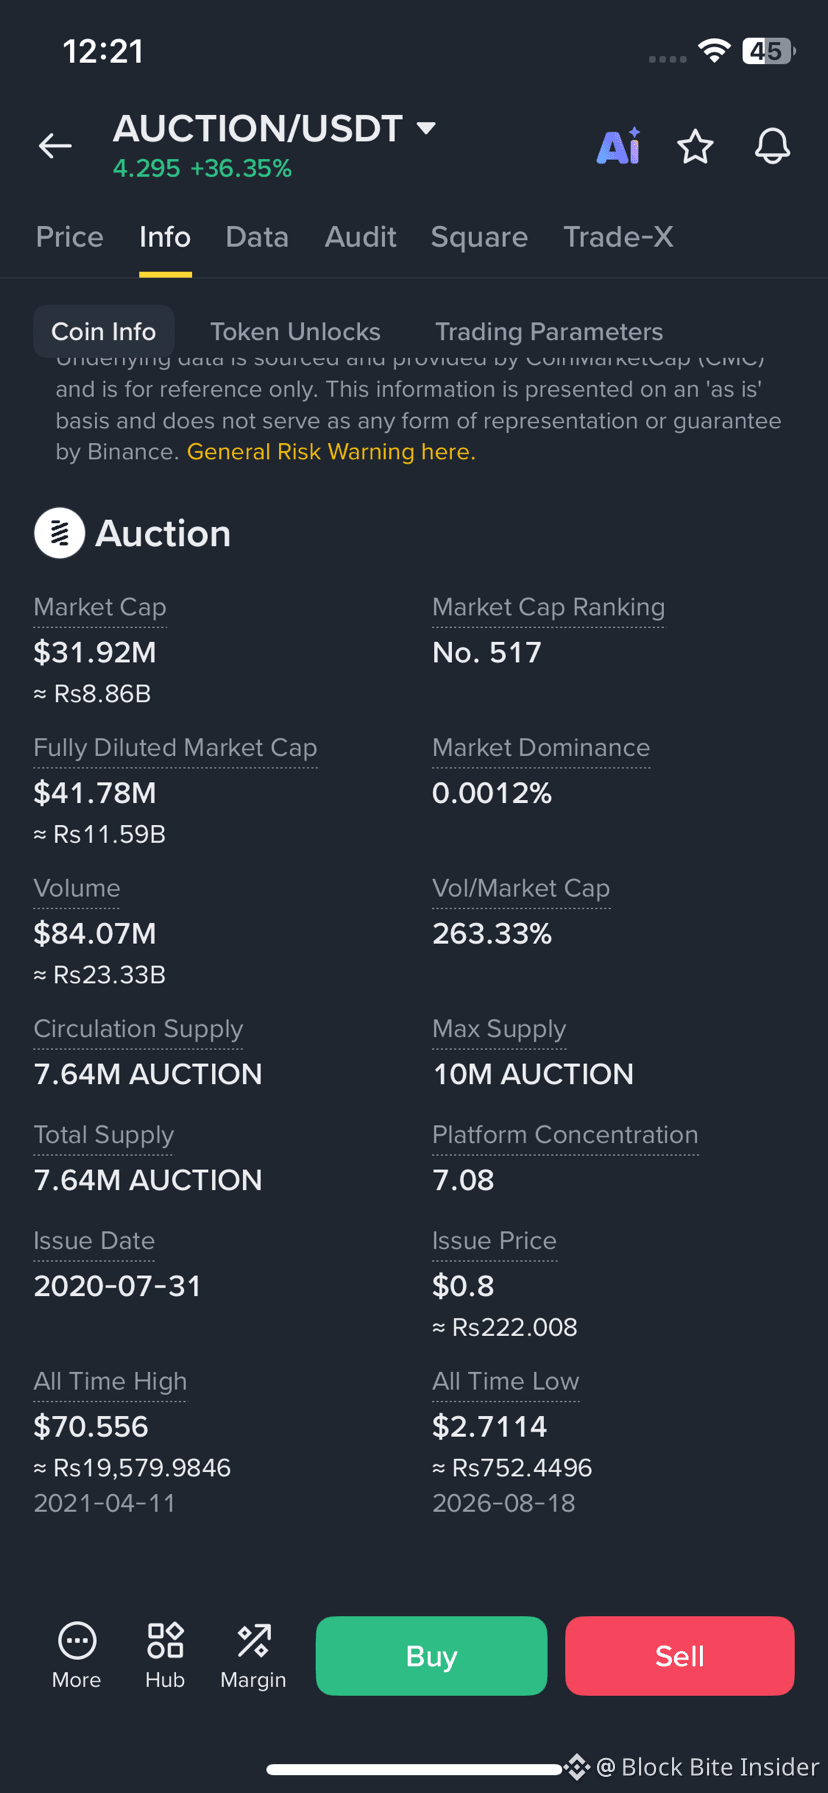Select the Coin Info sub-tab
Image resolution: width=828 pixels, height=1793 pixels.
(104, 331)
